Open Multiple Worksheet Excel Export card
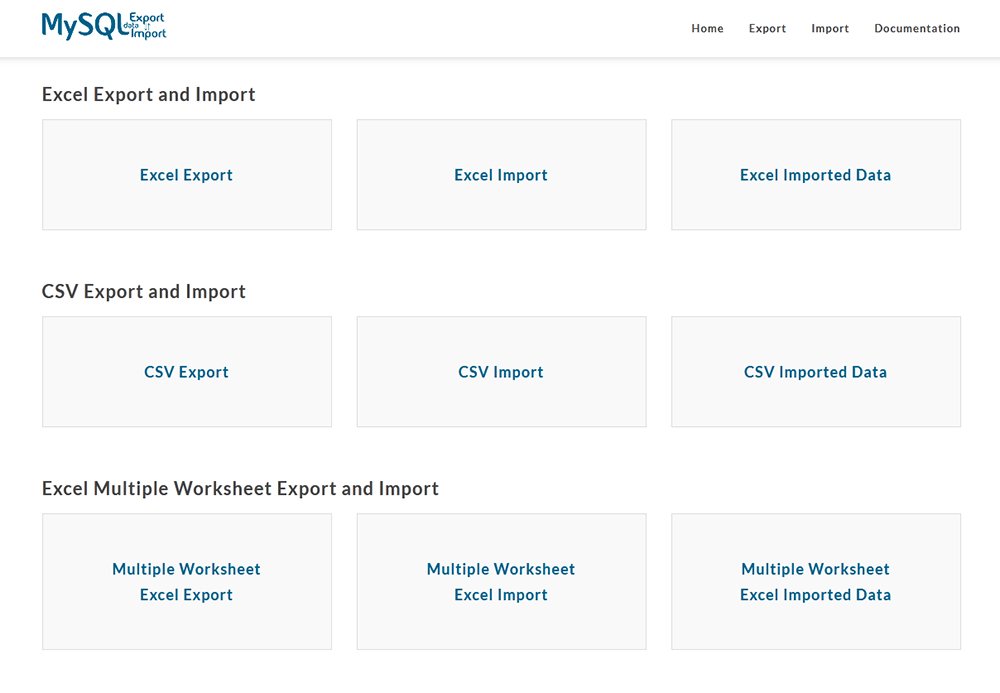This screenshot has width=1000, height=693. click(x=187, y=581)
